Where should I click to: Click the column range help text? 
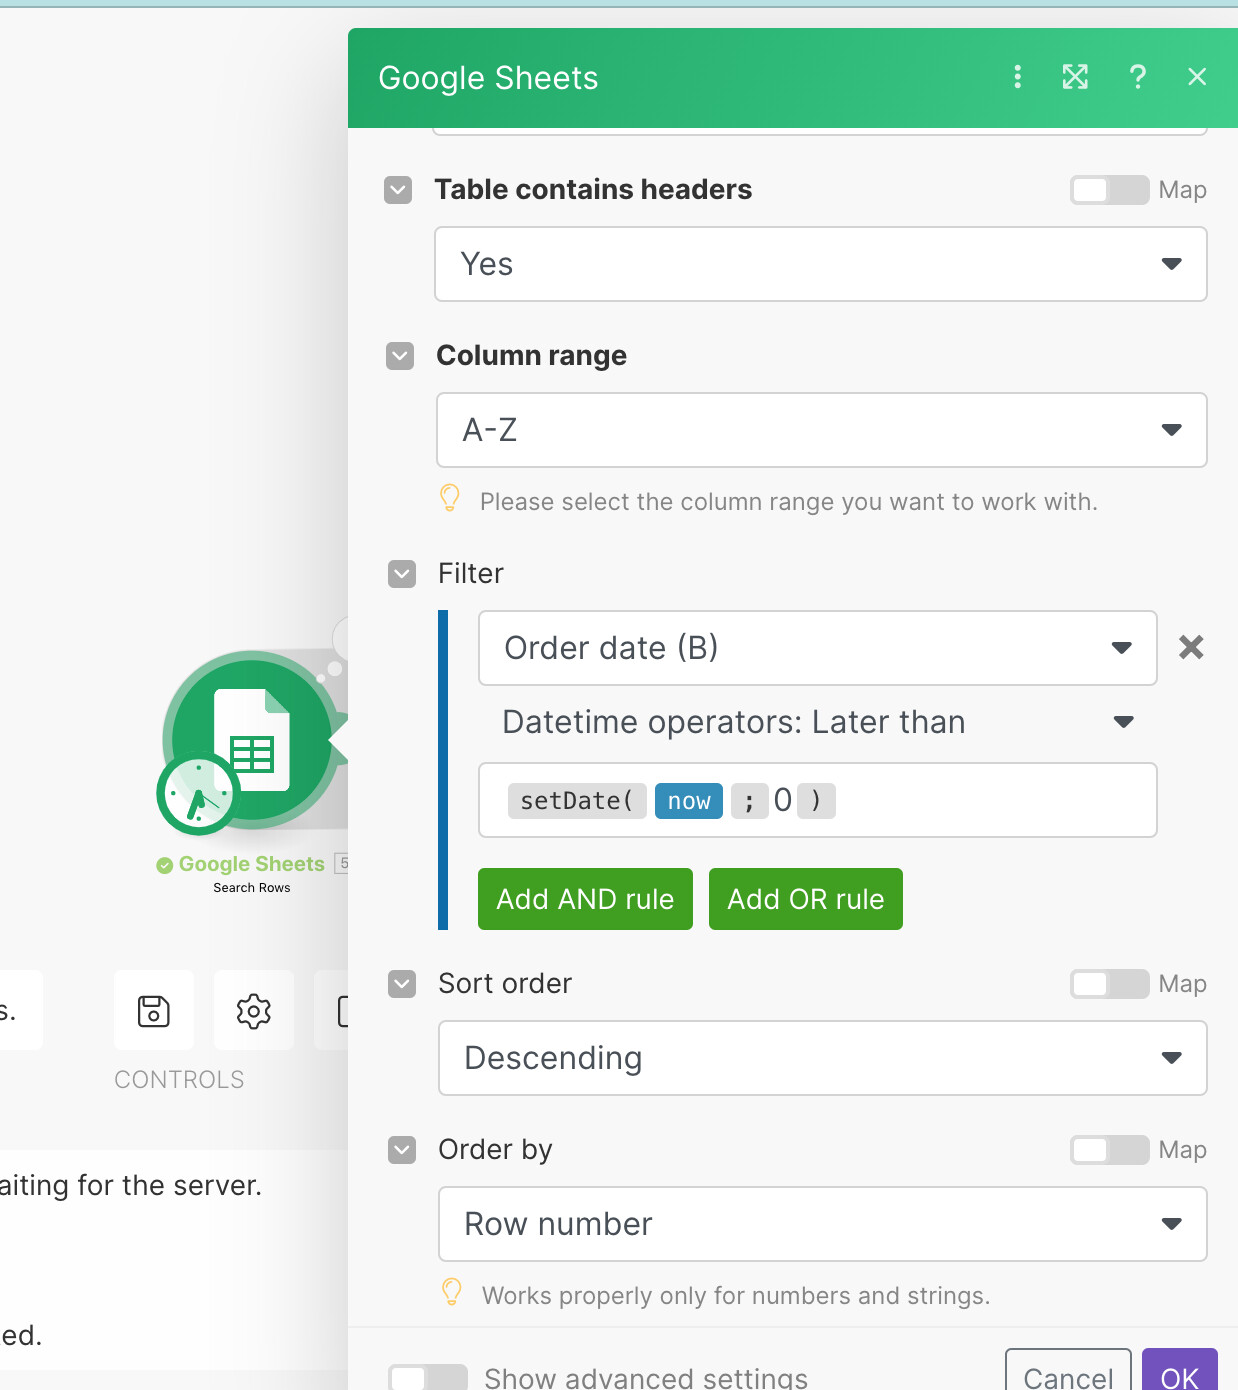pyautogui.click(x=789, y=502)
